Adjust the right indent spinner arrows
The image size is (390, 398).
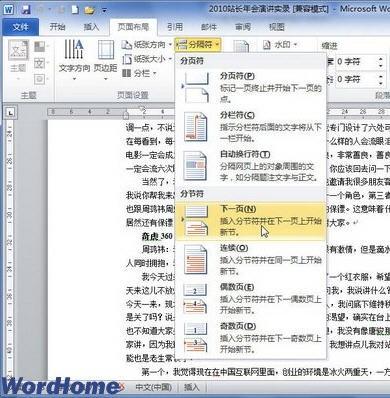coord(380,79)
